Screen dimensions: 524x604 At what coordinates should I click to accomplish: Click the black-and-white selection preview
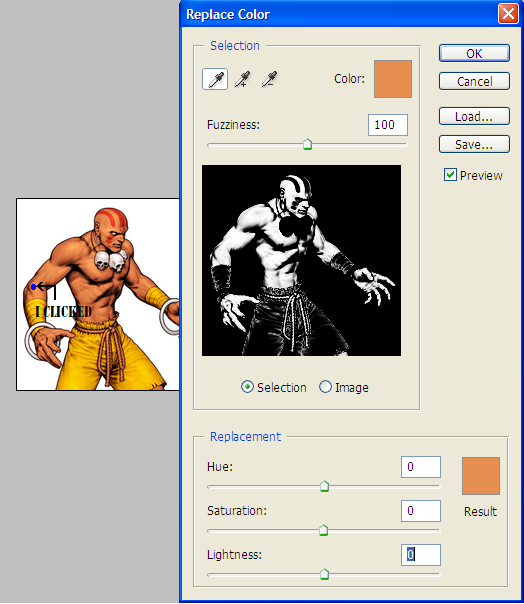(301, 260)
